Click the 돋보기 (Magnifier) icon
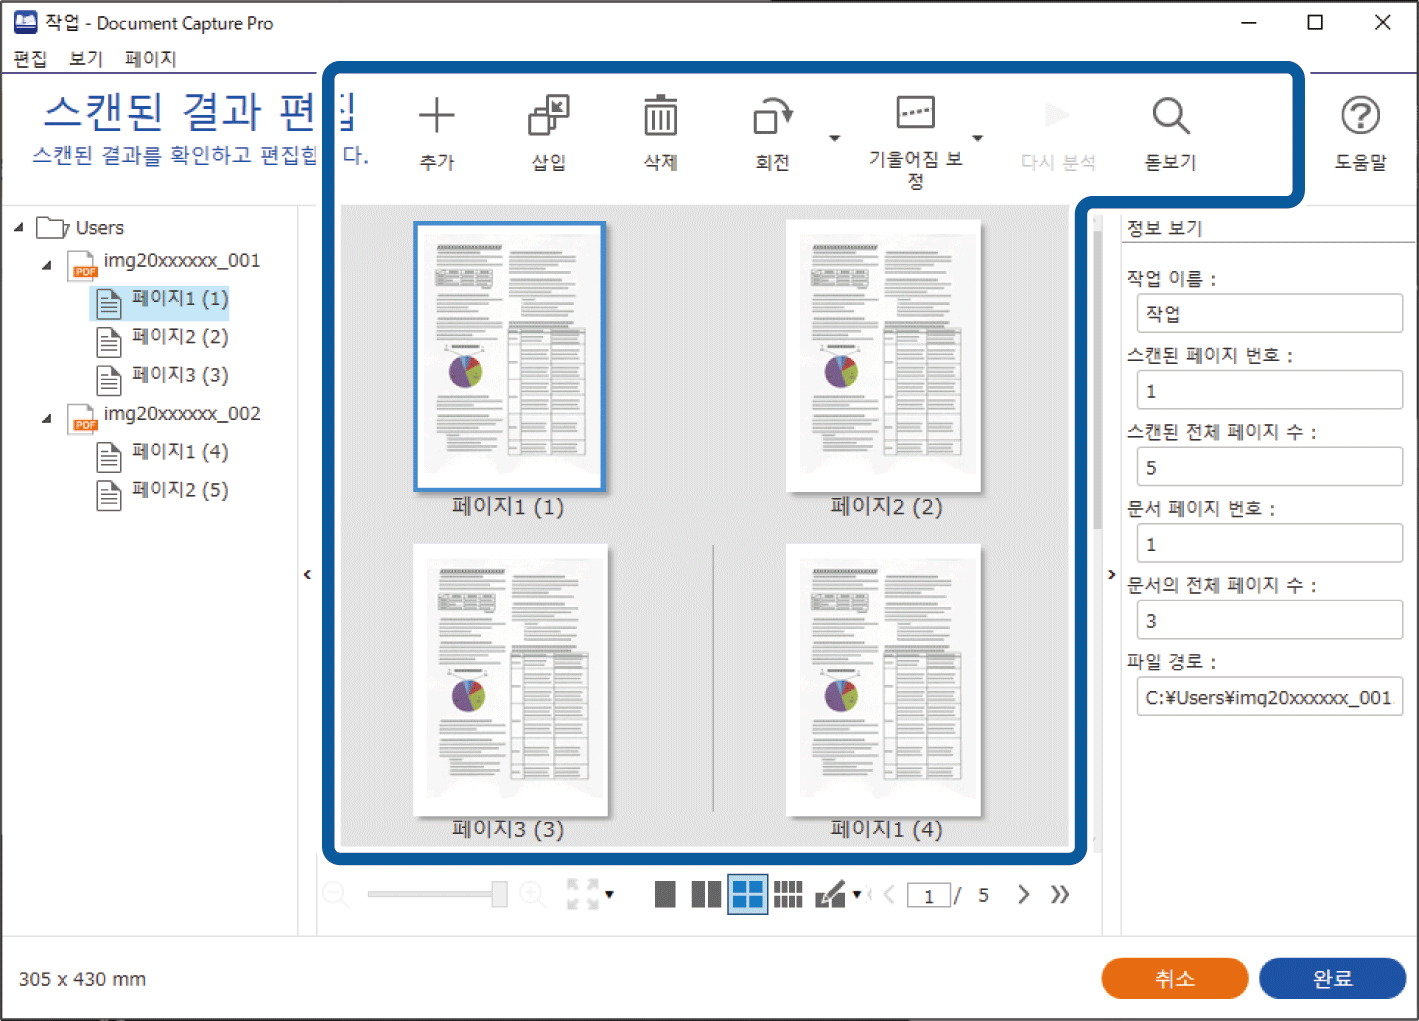Viewport: 1419px width, 1021px height. (1170, 117)
